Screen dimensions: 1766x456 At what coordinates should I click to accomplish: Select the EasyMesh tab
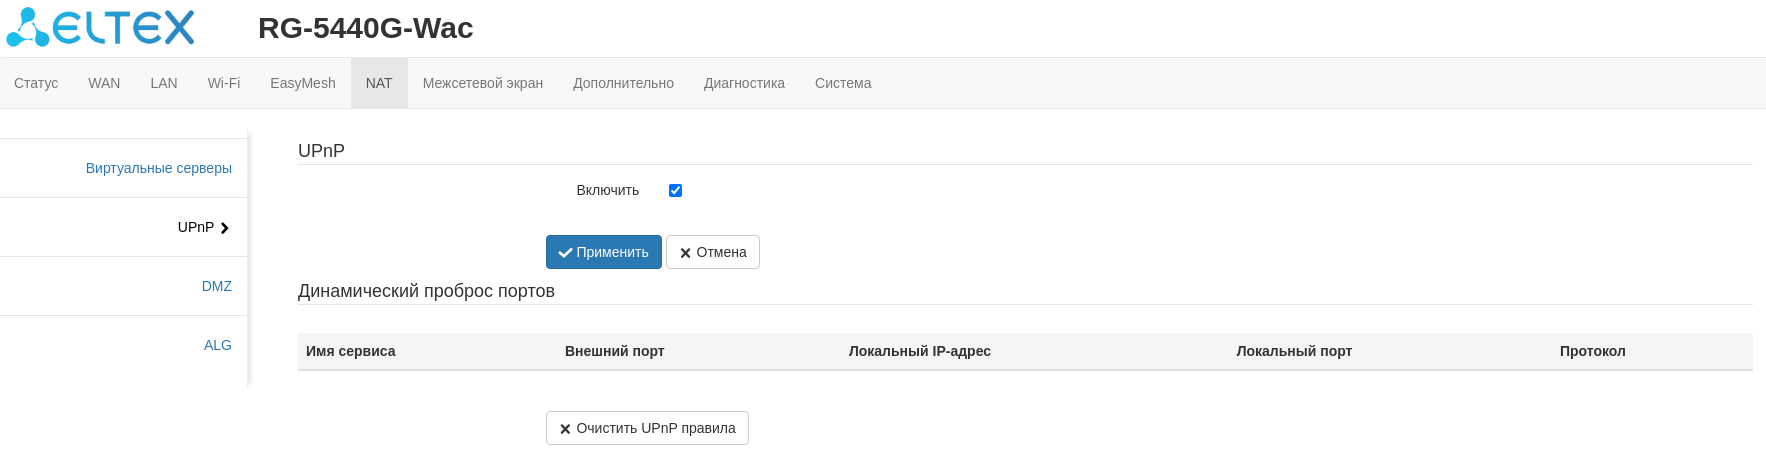tap(302, 83)
